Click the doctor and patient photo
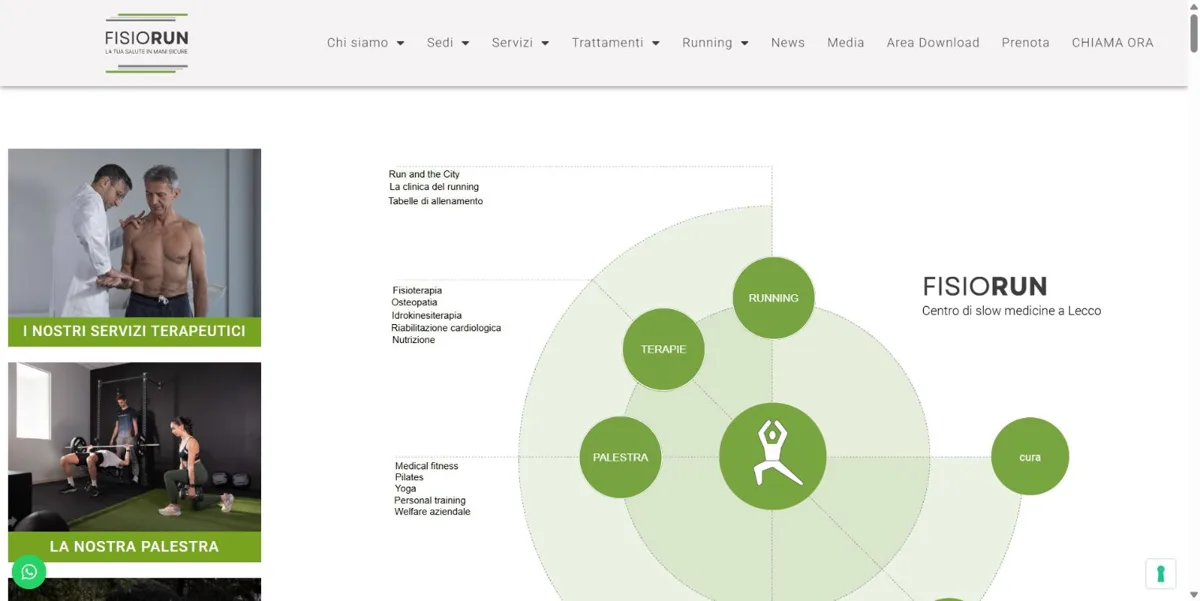 134,233
